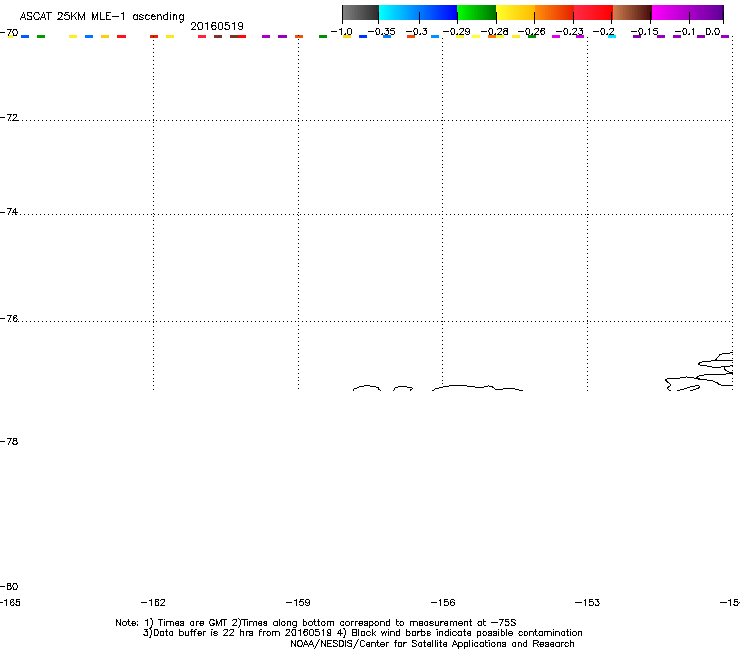
Task: Click the -0.2 color scale label
Action: [604, 32]
